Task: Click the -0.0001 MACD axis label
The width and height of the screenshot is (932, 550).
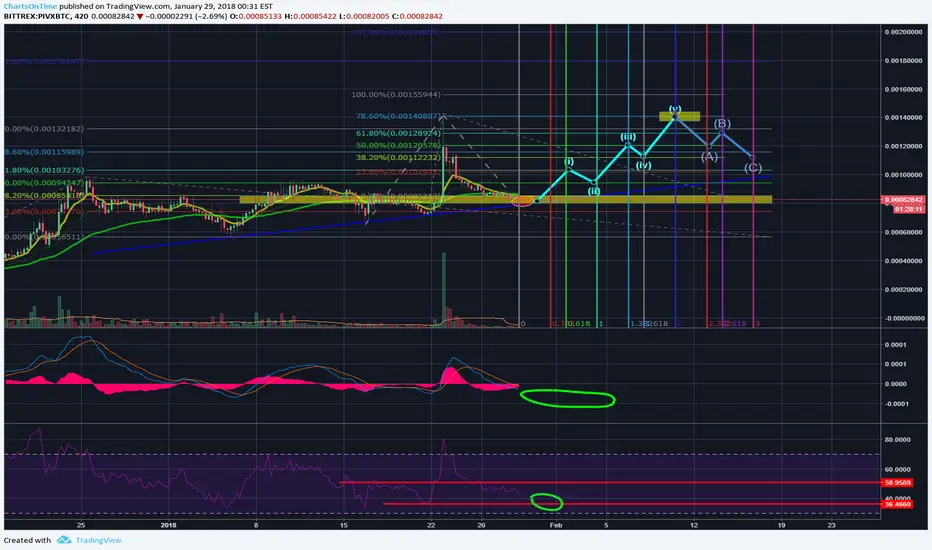Action: [x=896, y=404]
